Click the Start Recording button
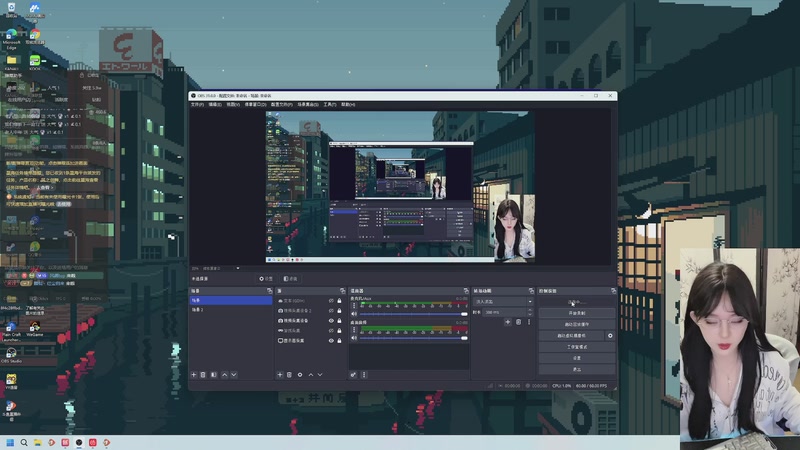The height and width of the screenshot is (450, 800). coord(577,313)
